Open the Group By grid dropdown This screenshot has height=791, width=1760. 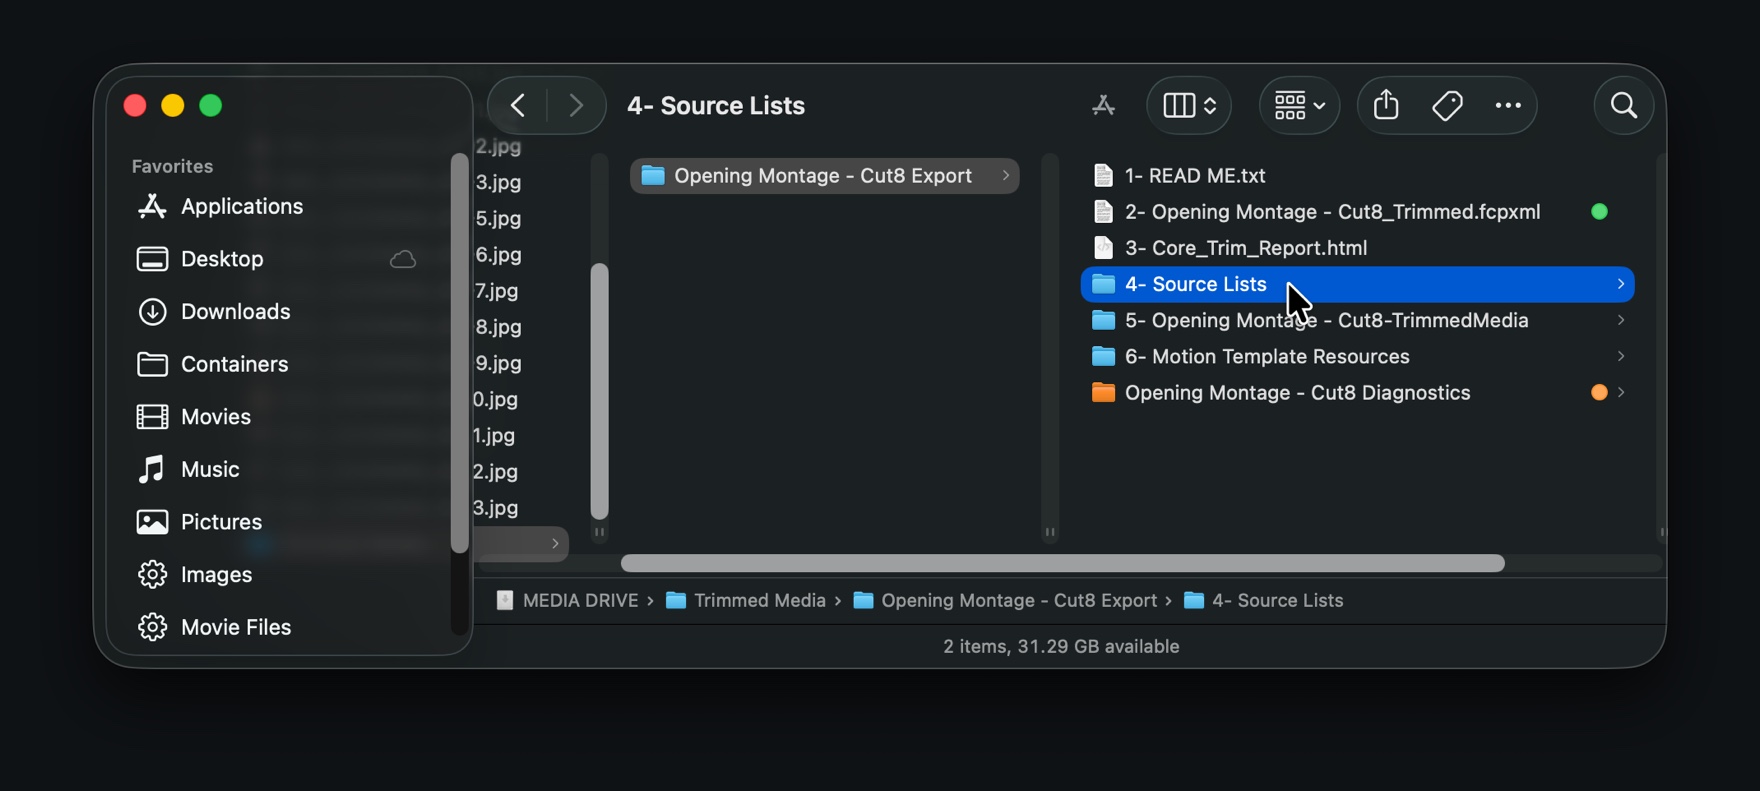(x=1299, y=105)
